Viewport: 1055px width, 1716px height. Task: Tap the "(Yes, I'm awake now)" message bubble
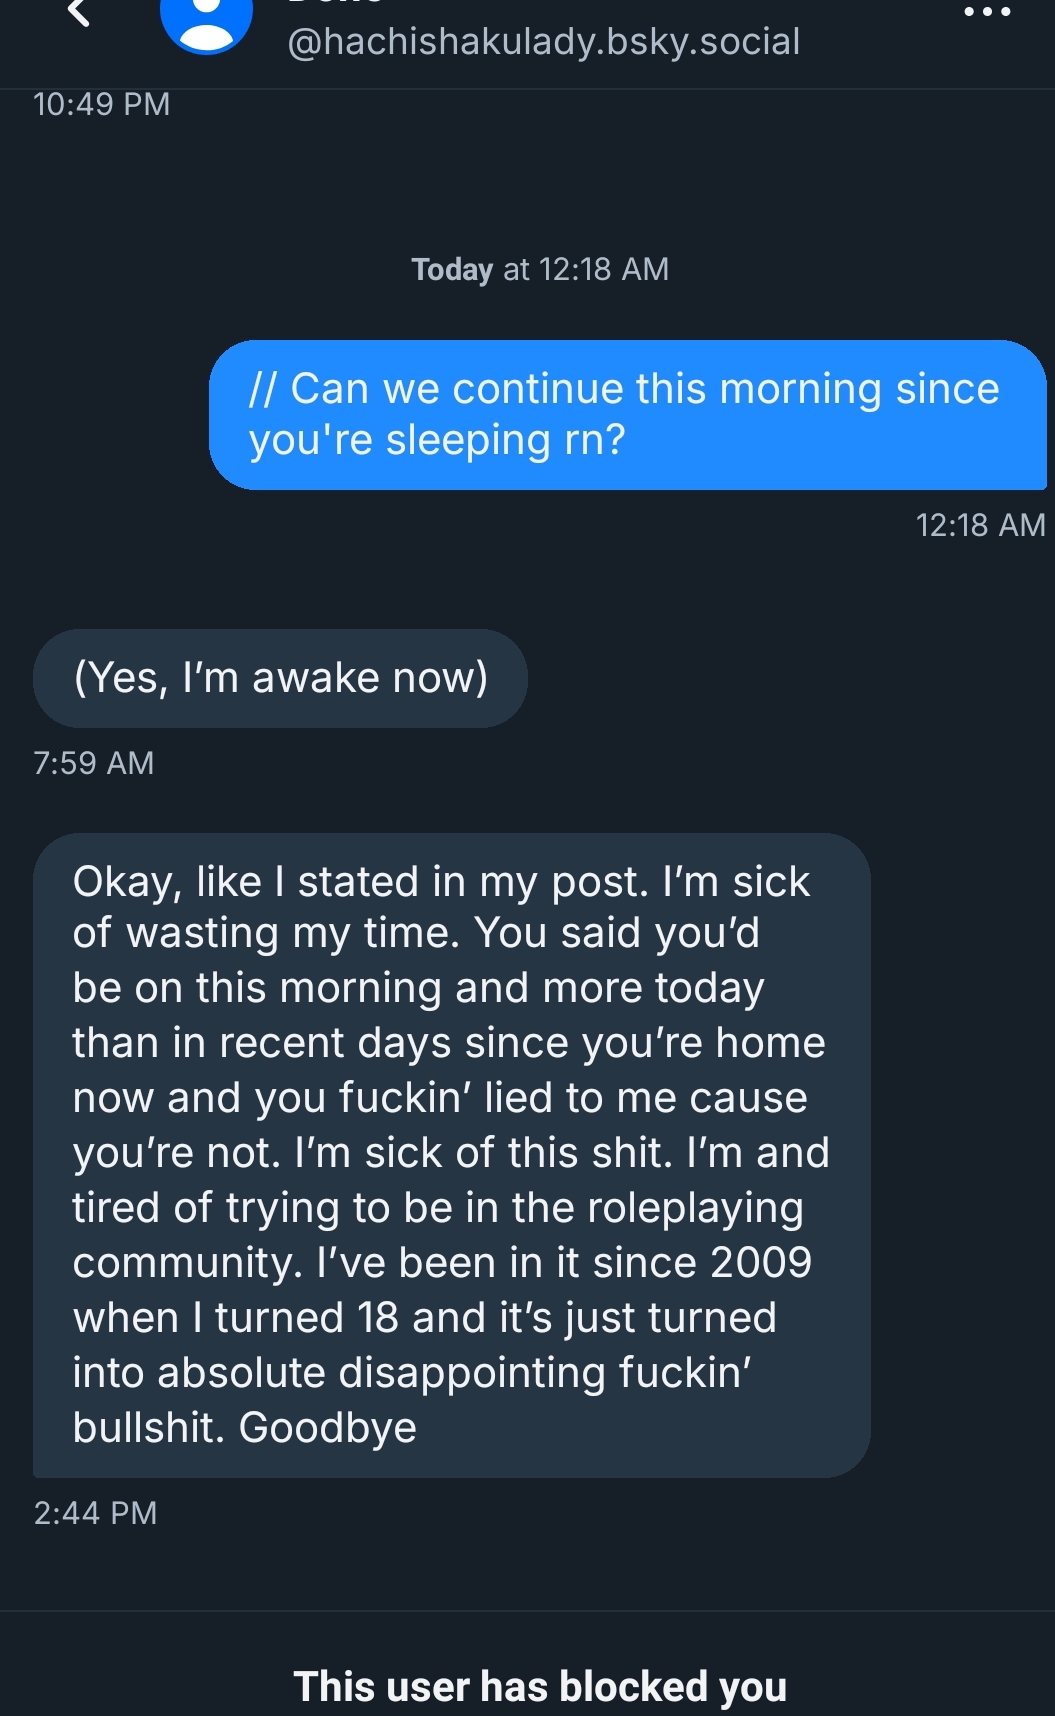tap(280, 678)
